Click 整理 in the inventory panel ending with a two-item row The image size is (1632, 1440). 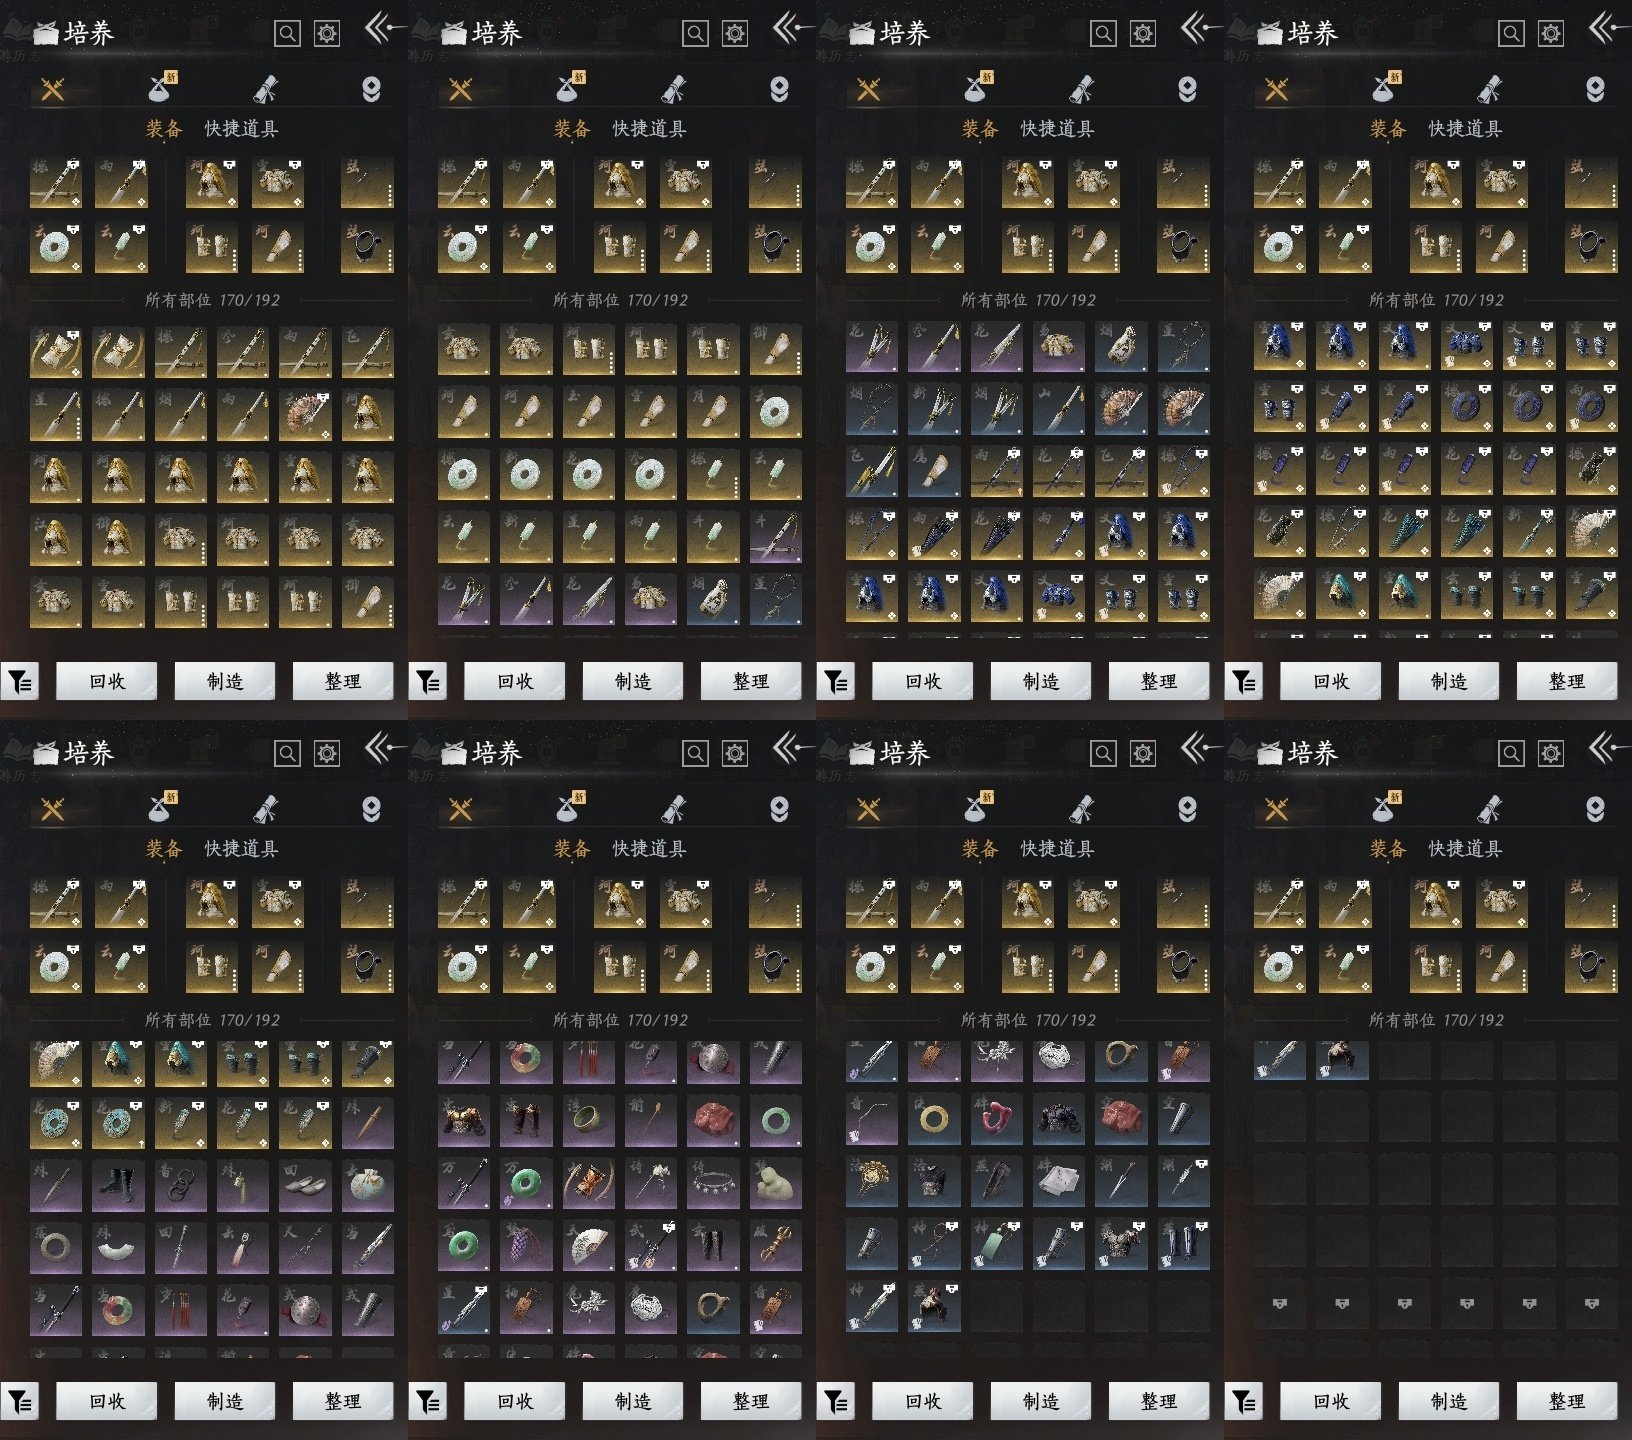[1158, 1401]
